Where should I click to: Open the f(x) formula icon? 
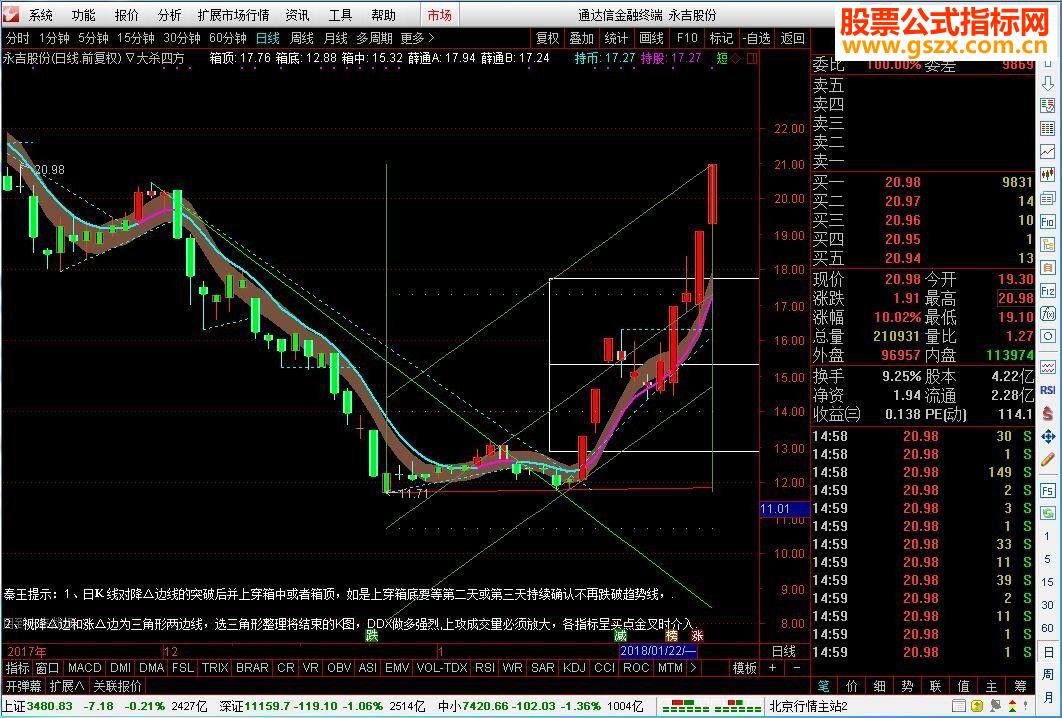coord(1048,314)
